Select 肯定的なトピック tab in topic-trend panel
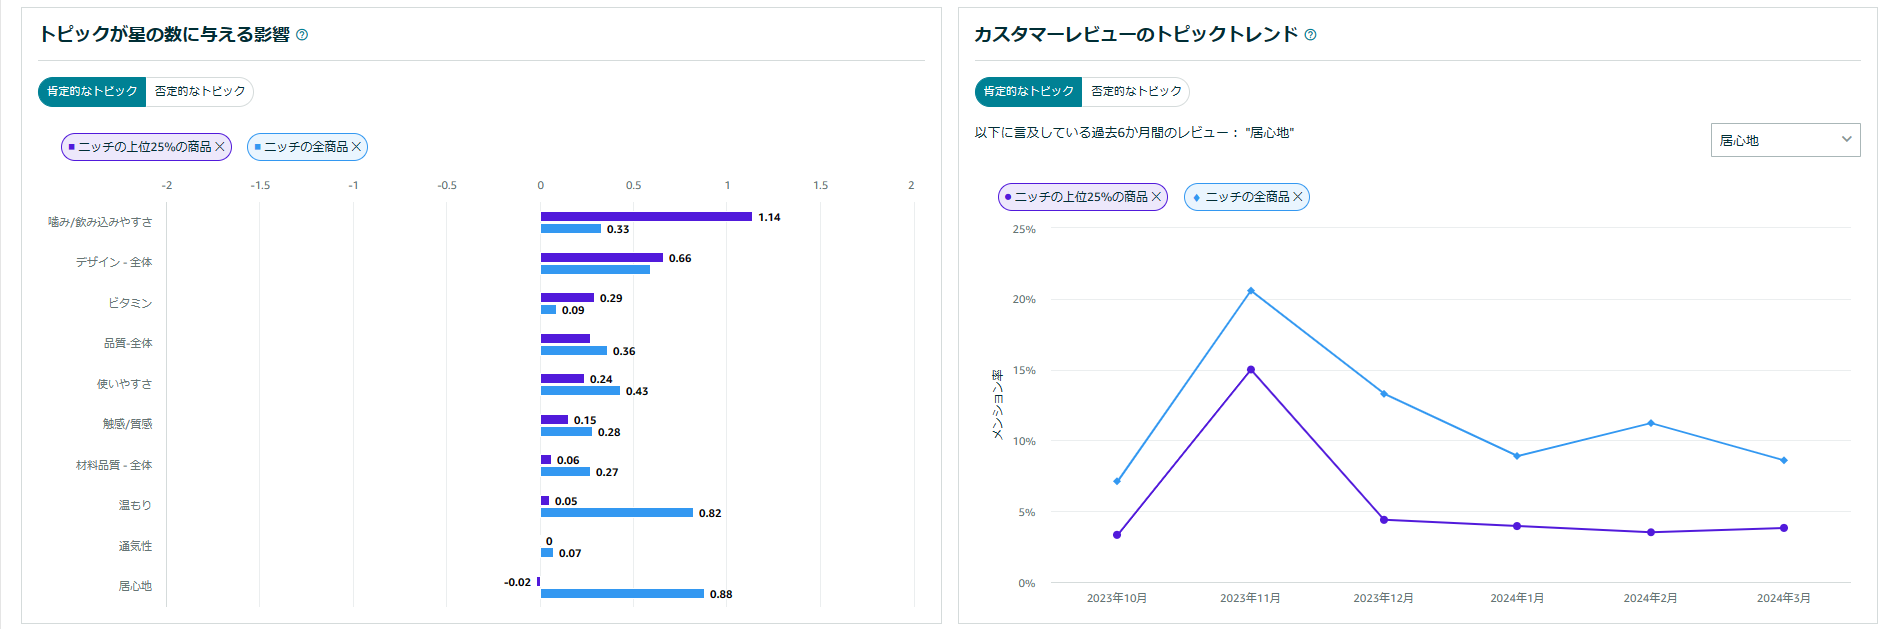The height and width of the screenshot is (629, 1895). [1028, 92]
